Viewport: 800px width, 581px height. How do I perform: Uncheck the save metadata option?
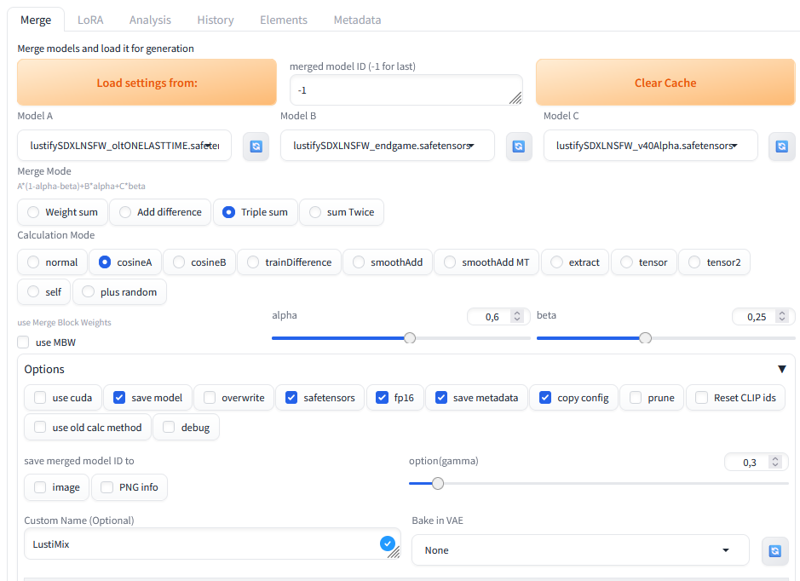(x=441, y=398)
